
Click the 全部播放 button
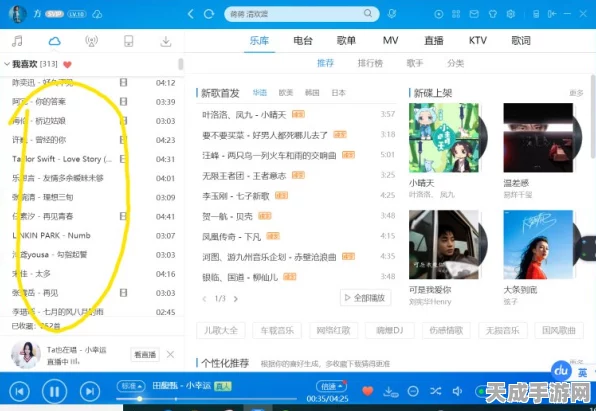(x=365, y=298)
